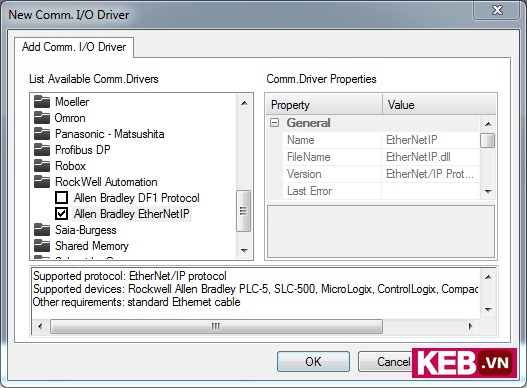
Task: Click the EtherNetIP name value cell
Action: tap(431, 140)
